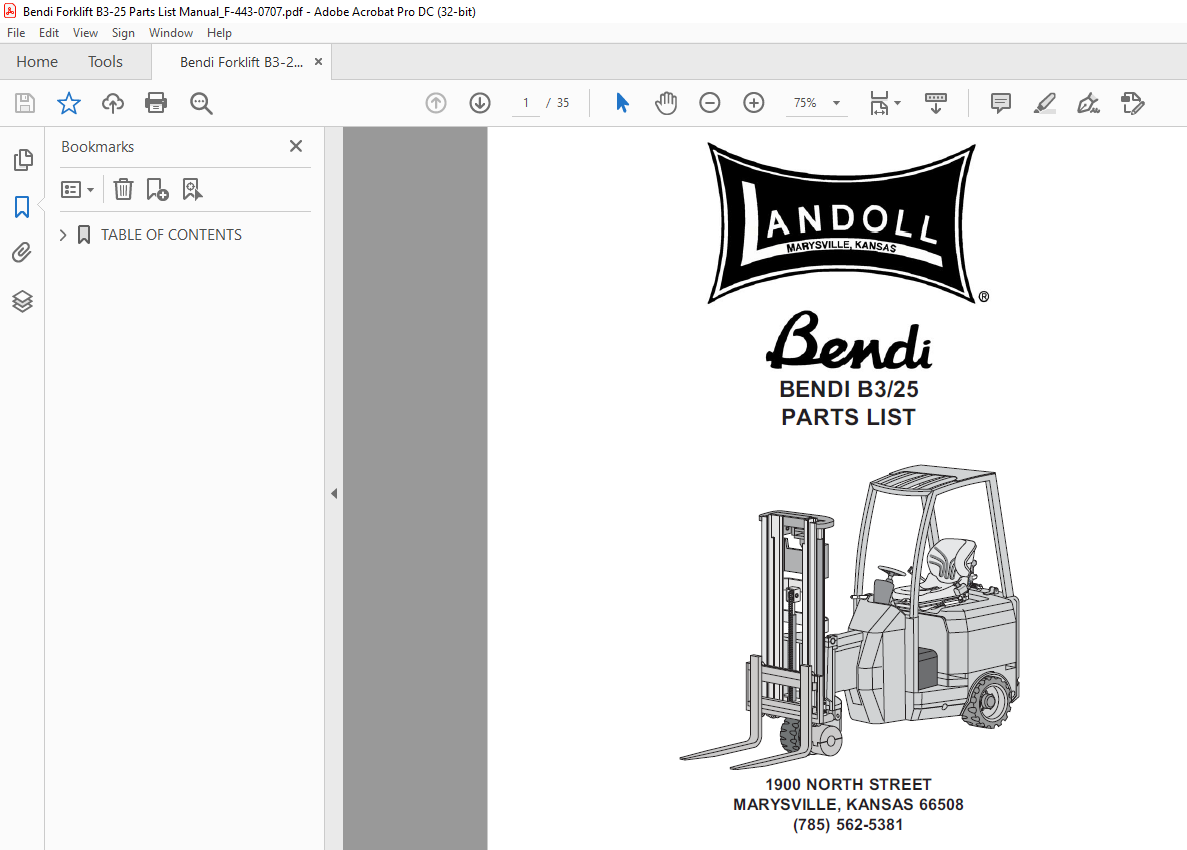This screenshot has height=850, width=1187.
Task: Select the highlight text tool
Action: pyautogui.click(x=1045, y=103)
